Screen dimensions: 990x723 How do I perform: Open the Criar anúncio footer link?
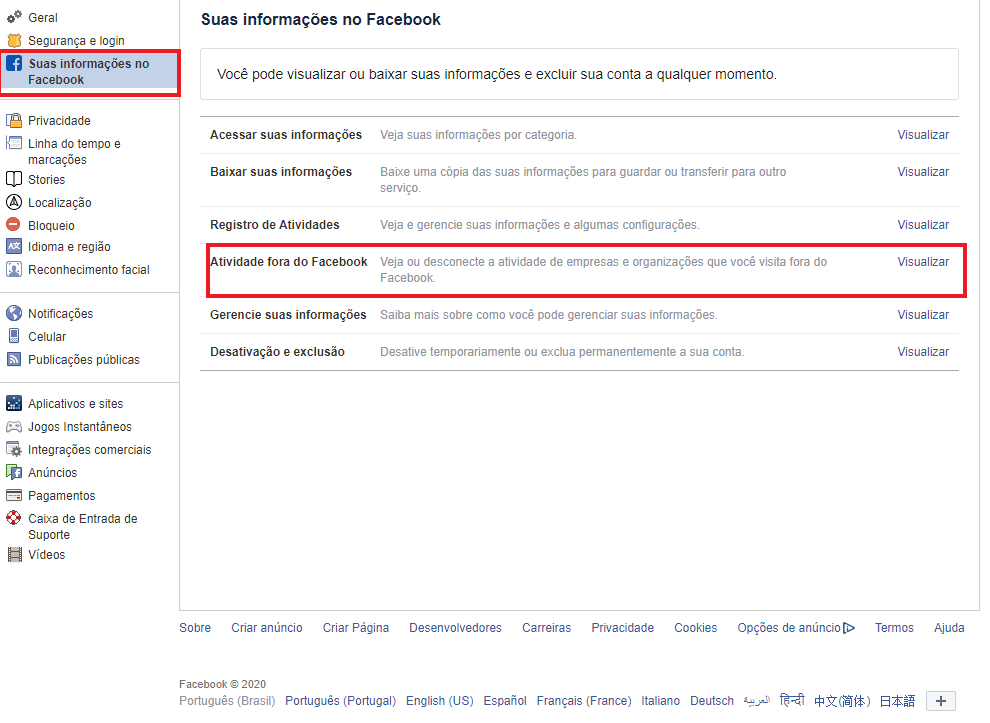[x=266, y=628]
